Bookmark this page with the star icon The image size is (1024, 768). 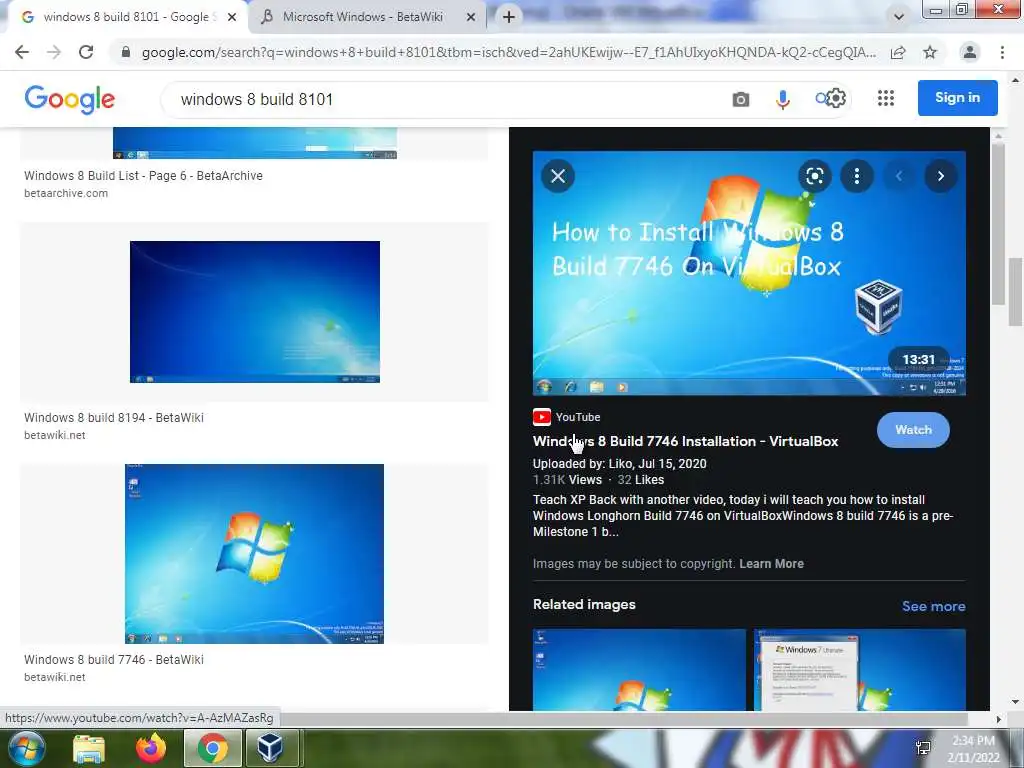930,52
